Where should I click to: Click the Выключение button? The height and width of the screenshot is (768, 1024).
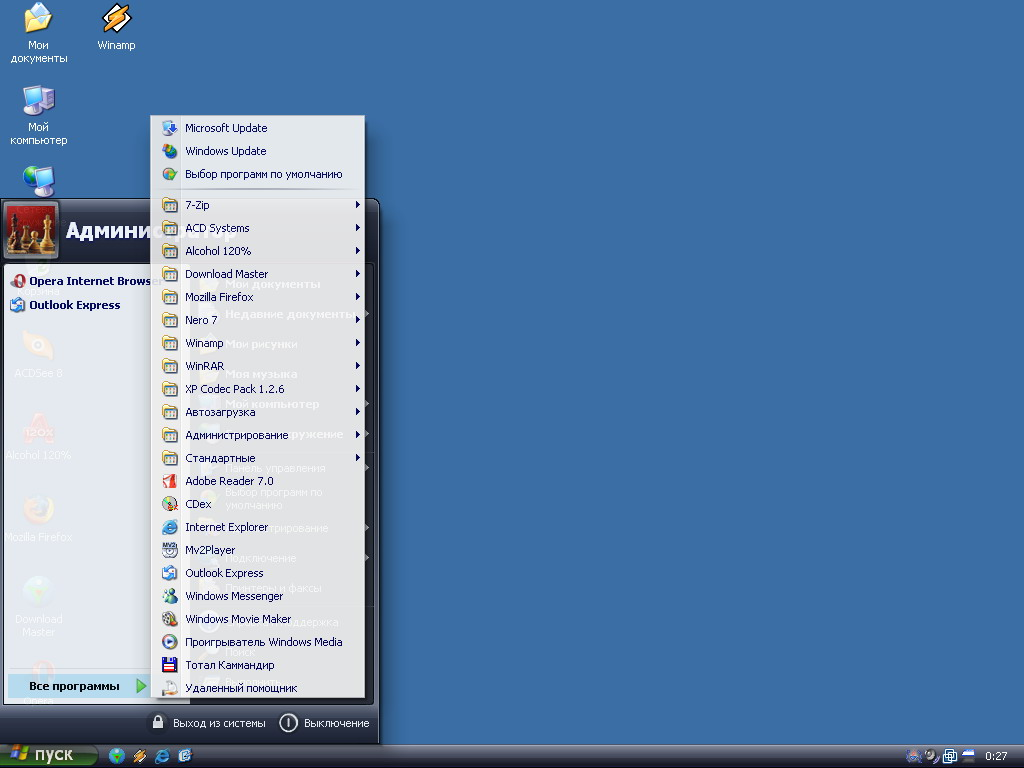coord(325,723)
